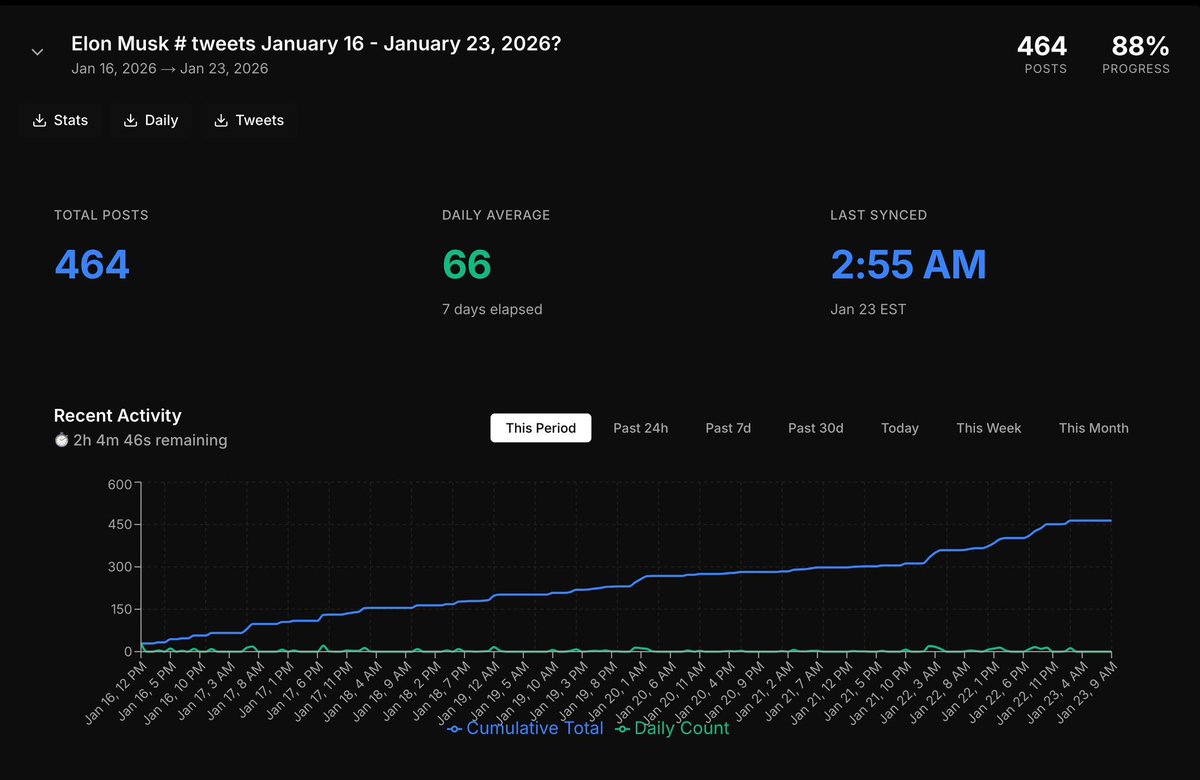Click the 150 y-axis label
Screen dimensions: 1200x780
coord(120,609)
